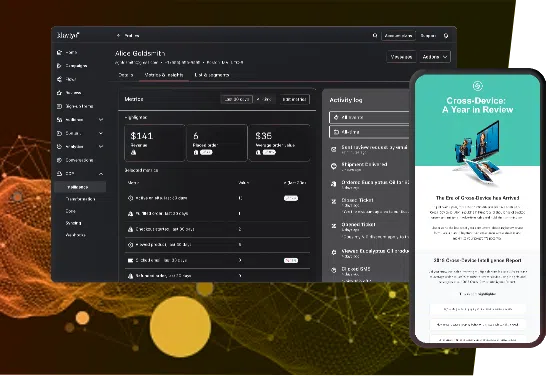The image size is (546, 376).
Task: Open Sign-up forms sidebar label
Action: [79, 106]
